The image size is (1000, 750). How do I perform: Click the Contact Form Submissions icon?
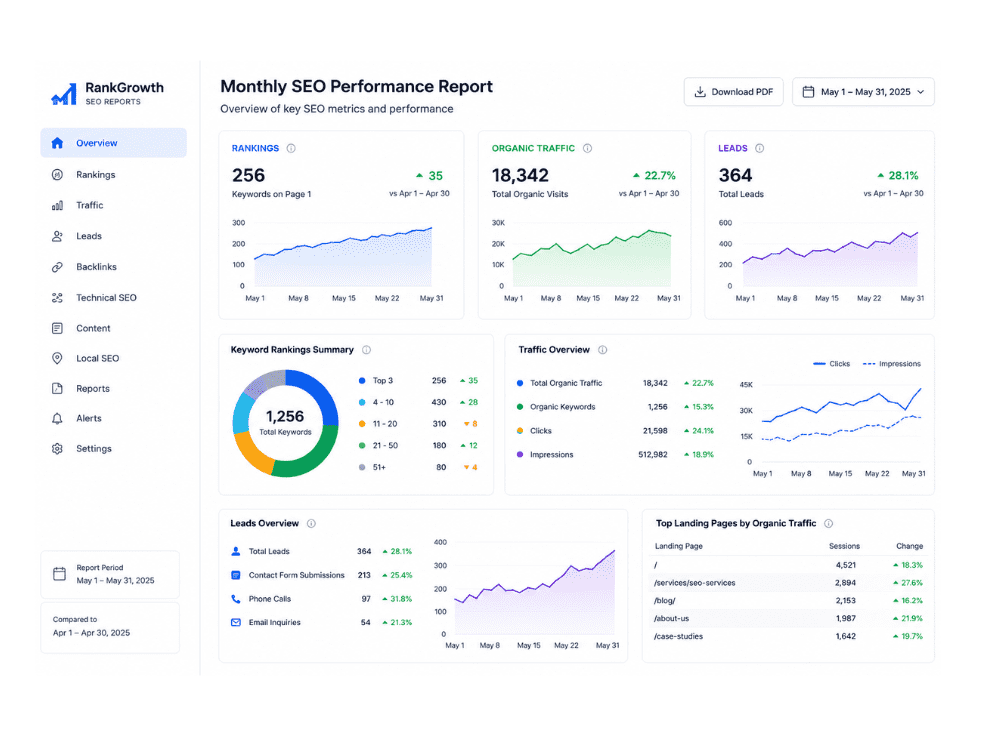tap(236, 575)
